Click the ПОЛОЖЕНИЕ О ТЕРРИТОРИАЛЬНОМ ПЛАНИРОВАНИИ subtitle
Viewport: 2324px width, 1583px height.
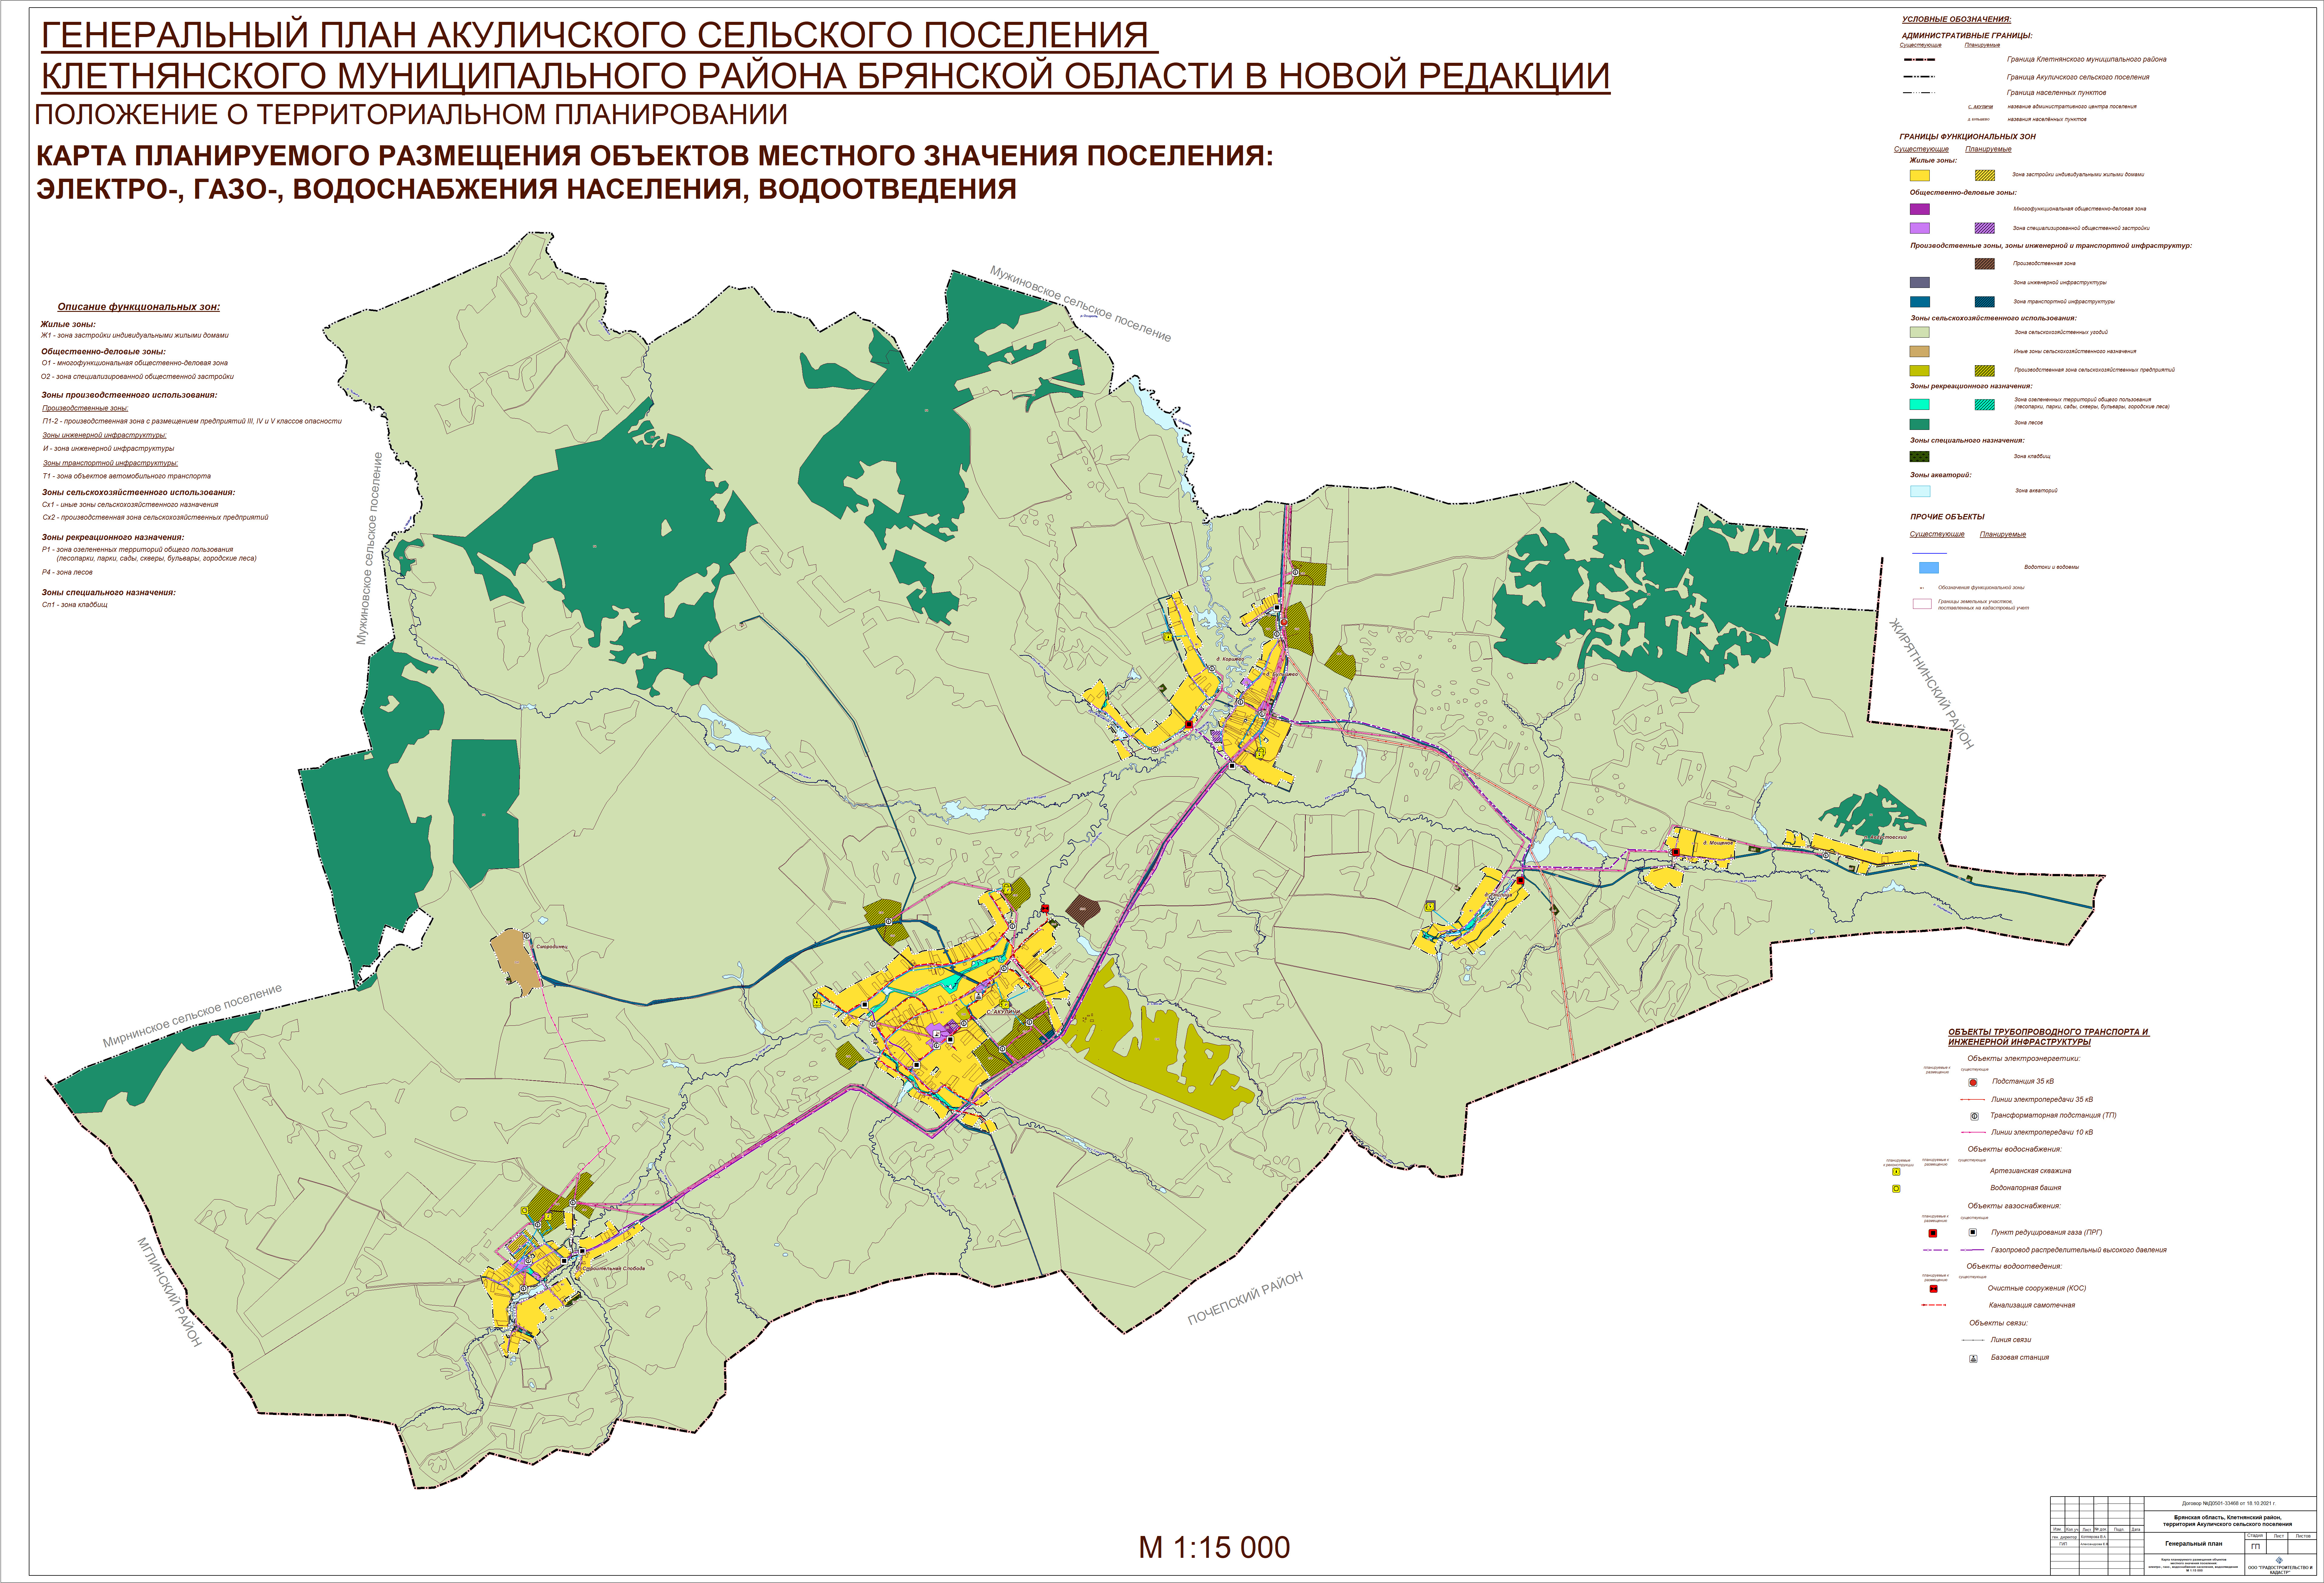coord(411,115)
